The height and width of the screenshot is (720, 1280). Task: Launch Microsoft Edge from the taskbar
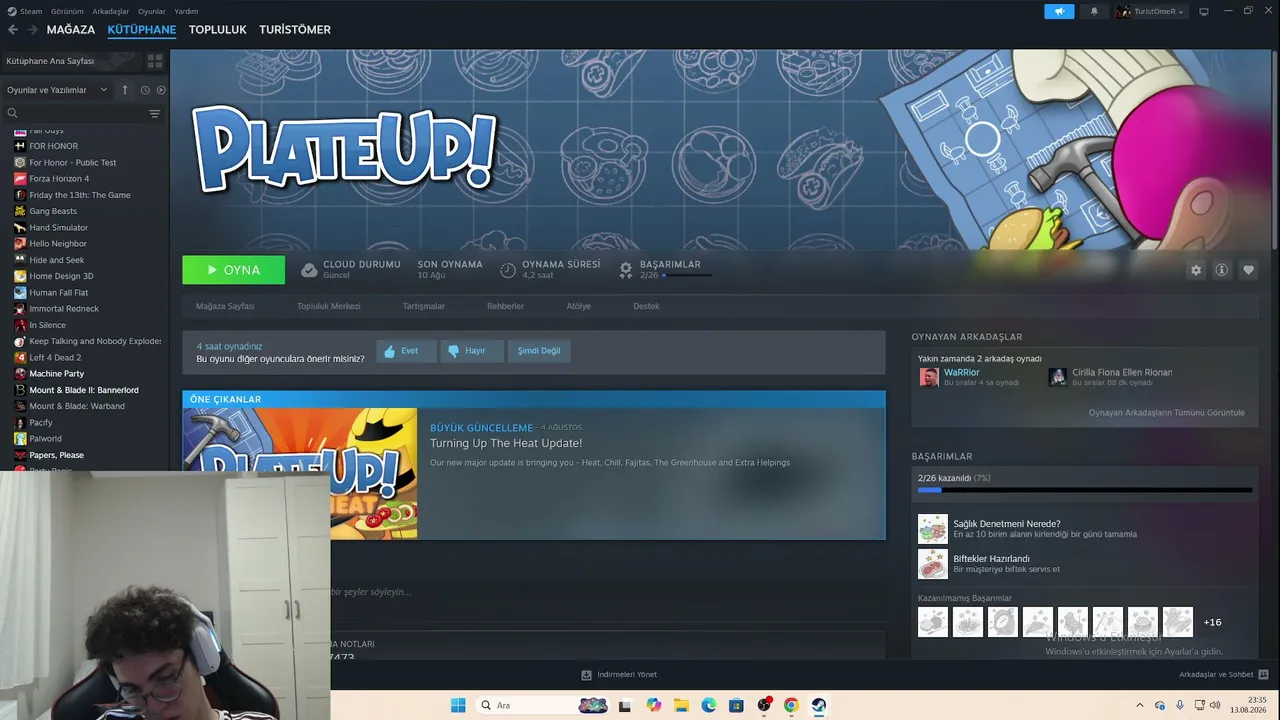[x=709, y=705]
